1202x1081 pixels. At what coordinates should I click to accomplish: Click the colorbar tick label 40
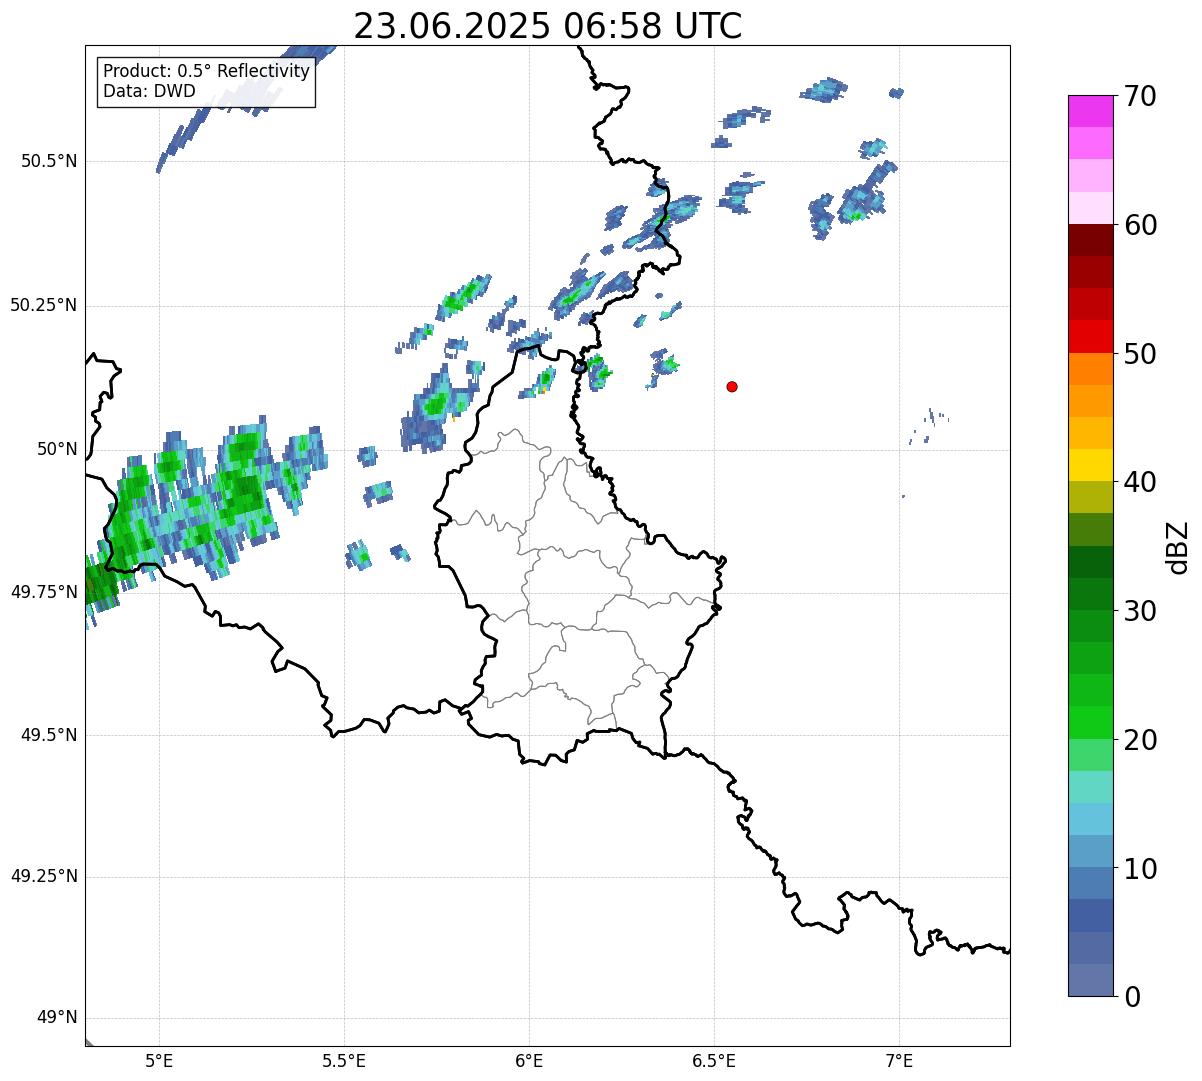click(x=1141, y=482)
